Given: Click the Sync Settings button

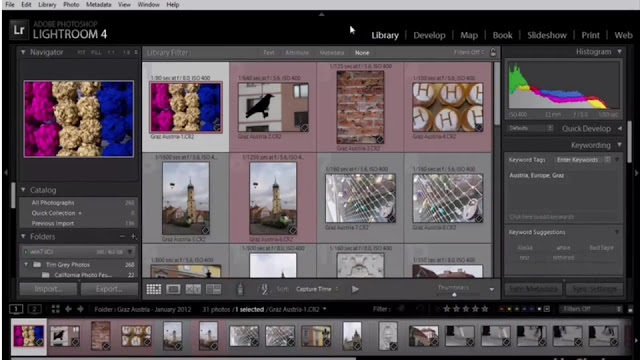Looking at the screenshot, I should (x=594, y=289).
